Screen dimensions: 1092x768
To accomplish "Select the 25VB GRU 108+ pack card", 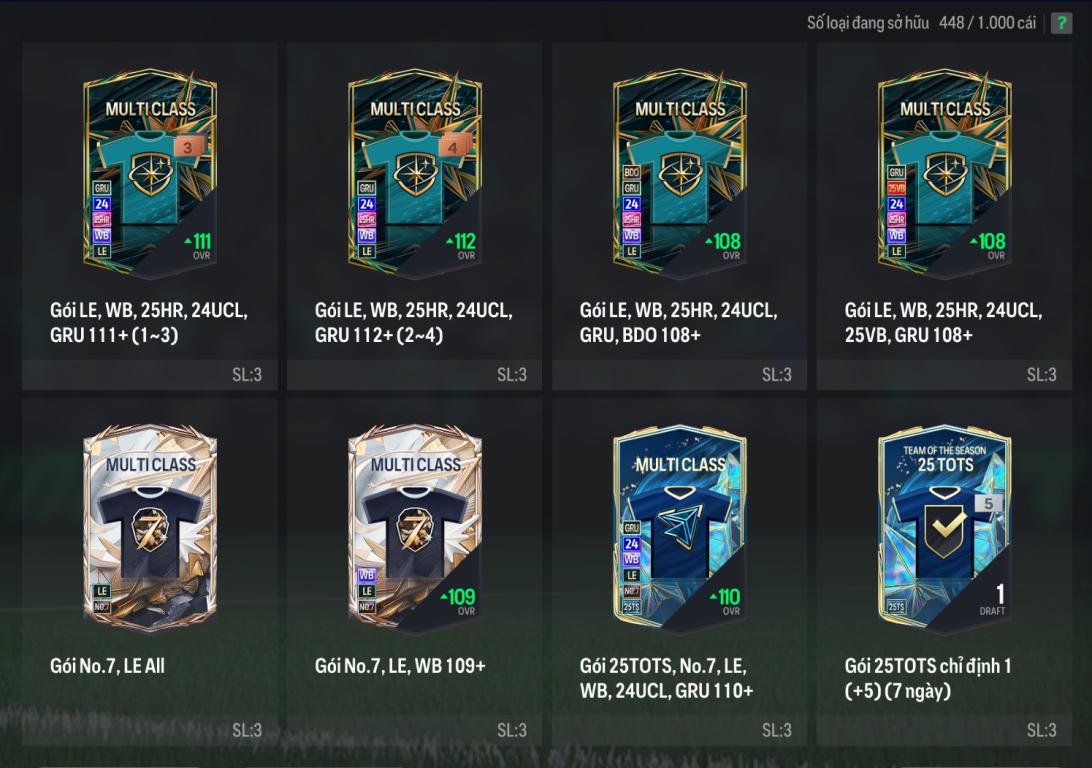I will pyautogui.click(x=944, y=173).
